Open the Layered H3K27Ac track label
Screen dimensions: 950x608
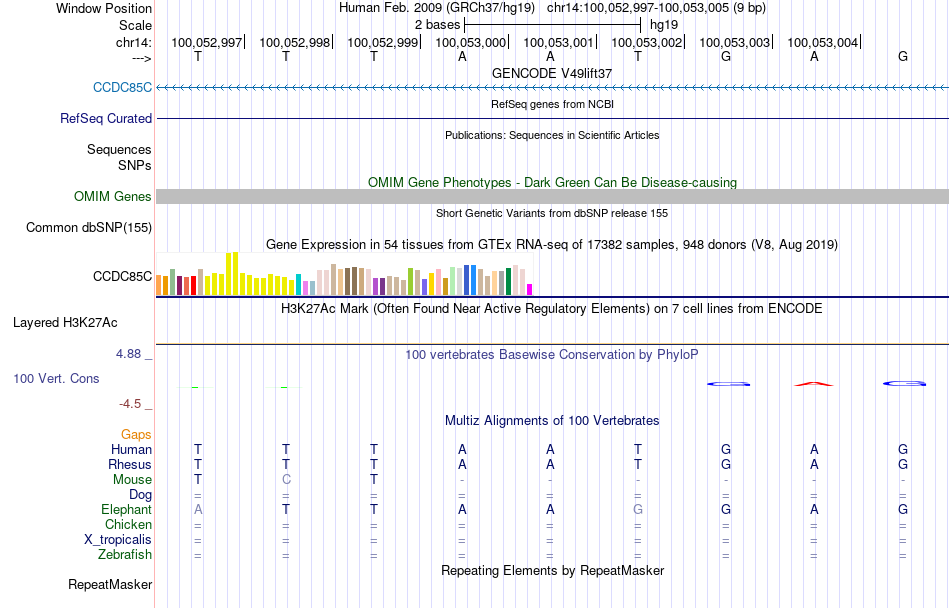click(x=65, y=323)
